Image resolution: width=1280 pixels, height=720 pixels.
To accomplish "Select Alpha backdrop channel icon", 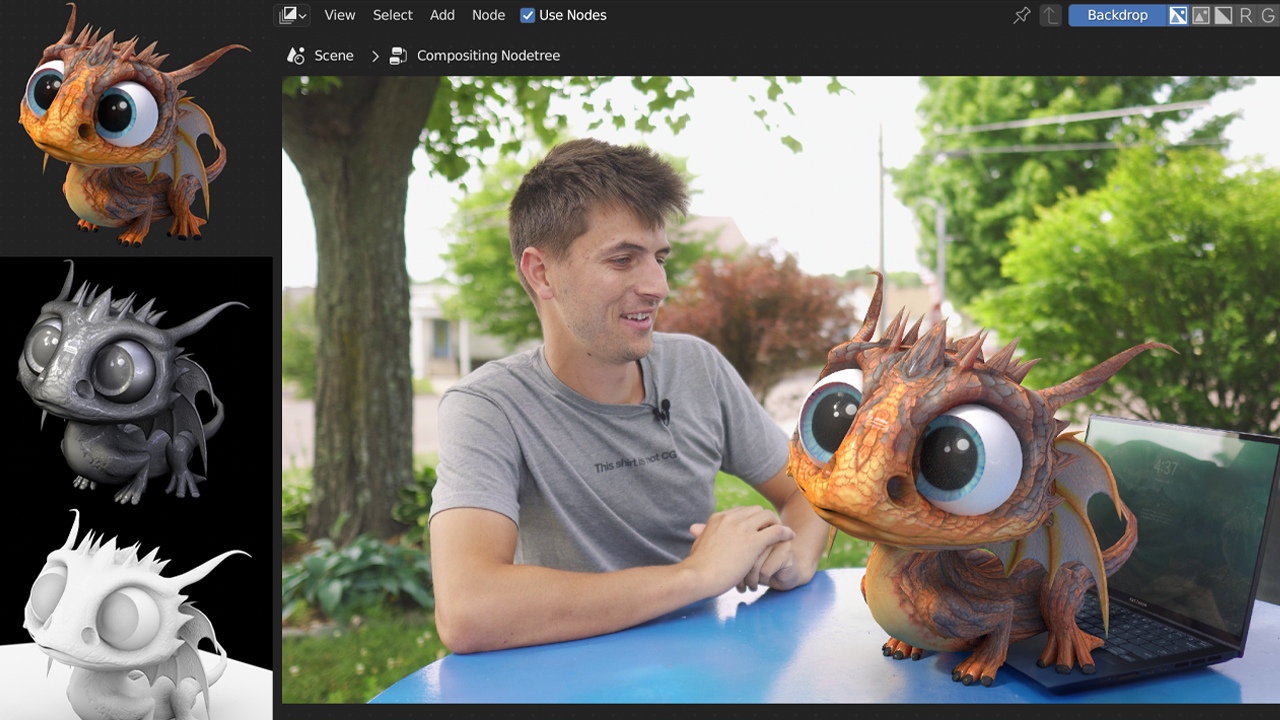I will pos(1223,15).
